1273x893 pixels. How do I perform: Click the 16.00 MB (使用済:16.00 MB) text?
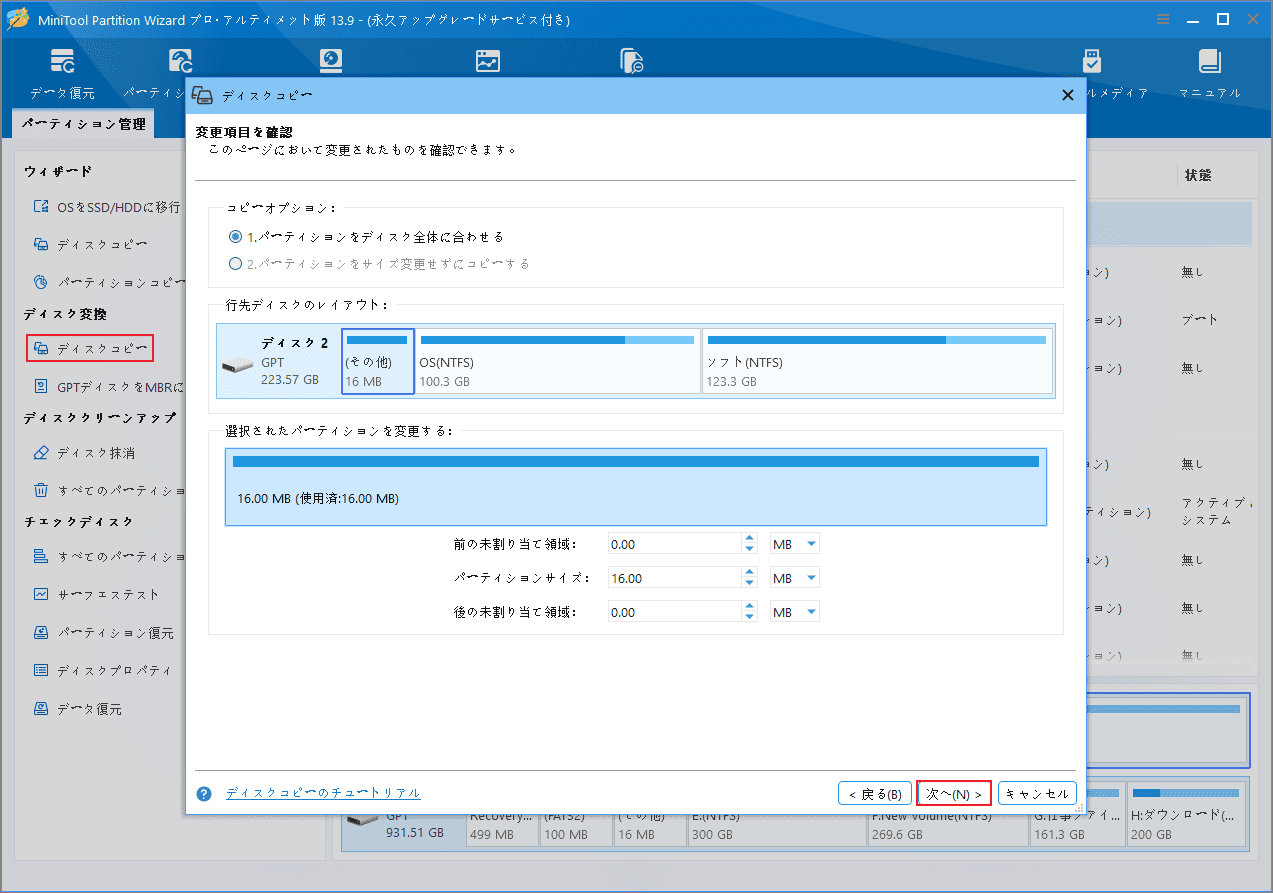[x=318, y=498]
